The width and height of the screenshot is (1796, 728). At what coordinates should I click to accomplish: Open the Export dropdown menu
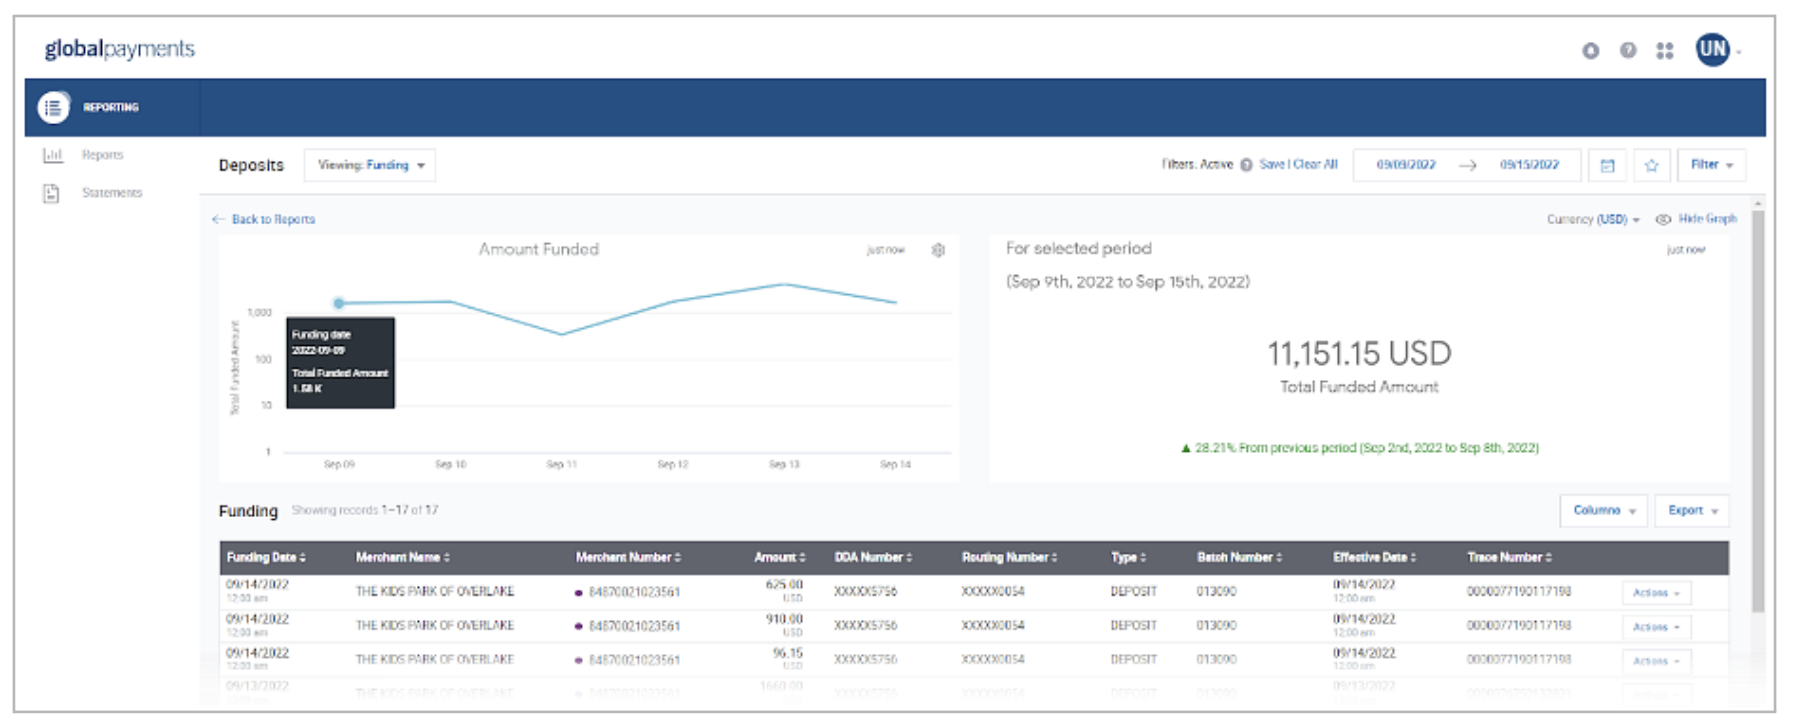point(1691,511)
